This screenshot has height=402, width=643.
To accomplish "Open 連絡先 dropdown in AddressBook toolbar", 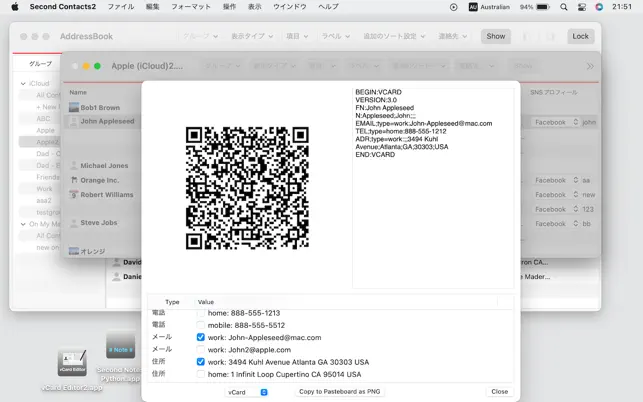I will pyautogui.click(x=453, y=36).
